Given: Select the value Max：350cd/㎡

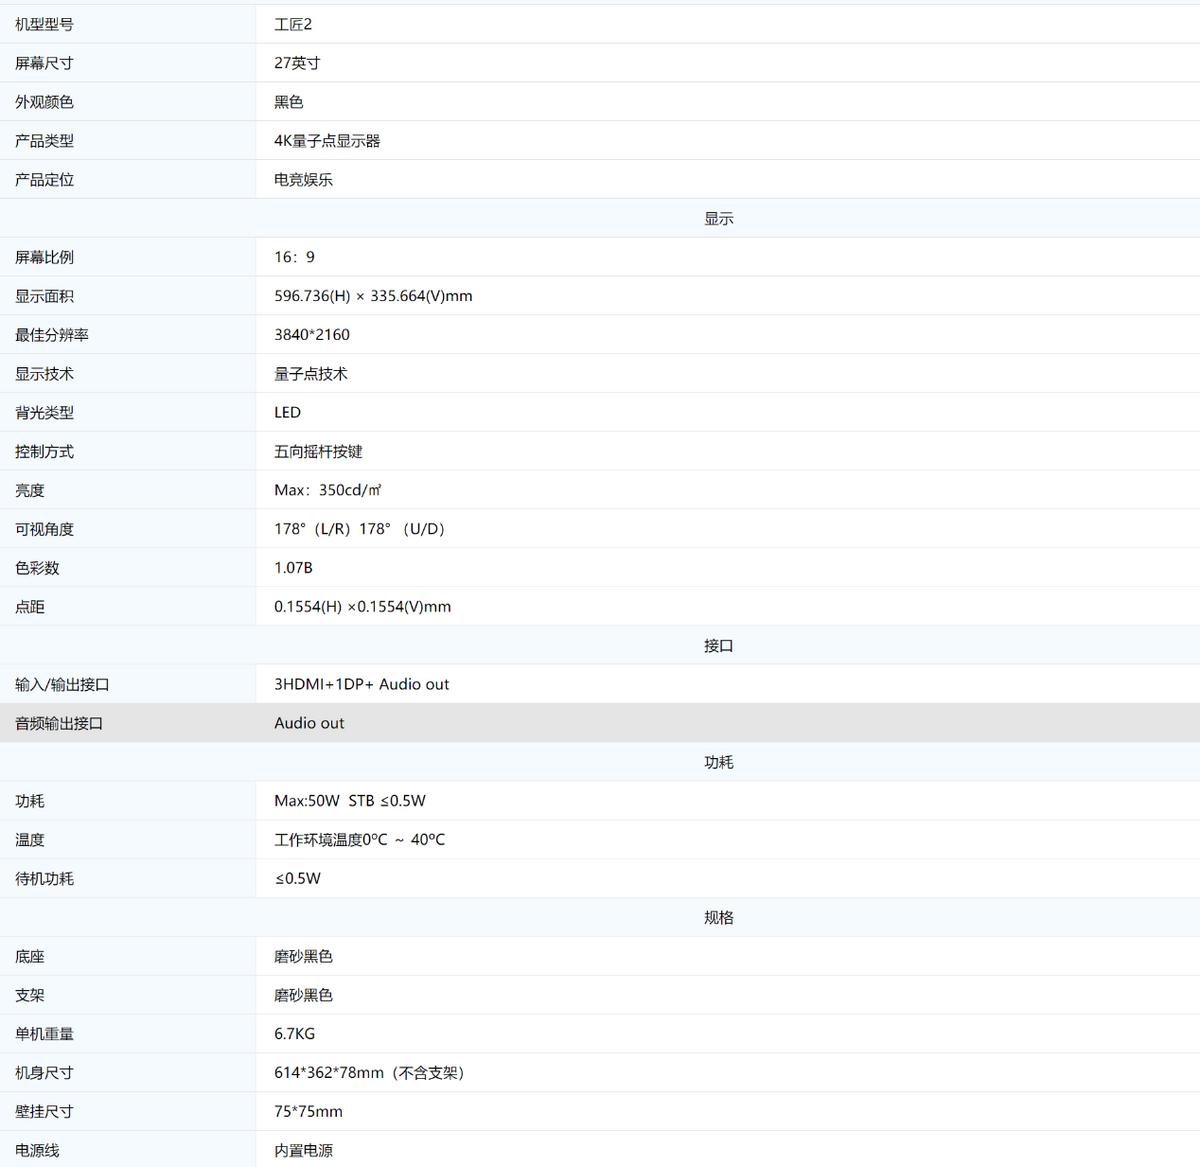Looking at the screenshot, I should pos(328,490).
